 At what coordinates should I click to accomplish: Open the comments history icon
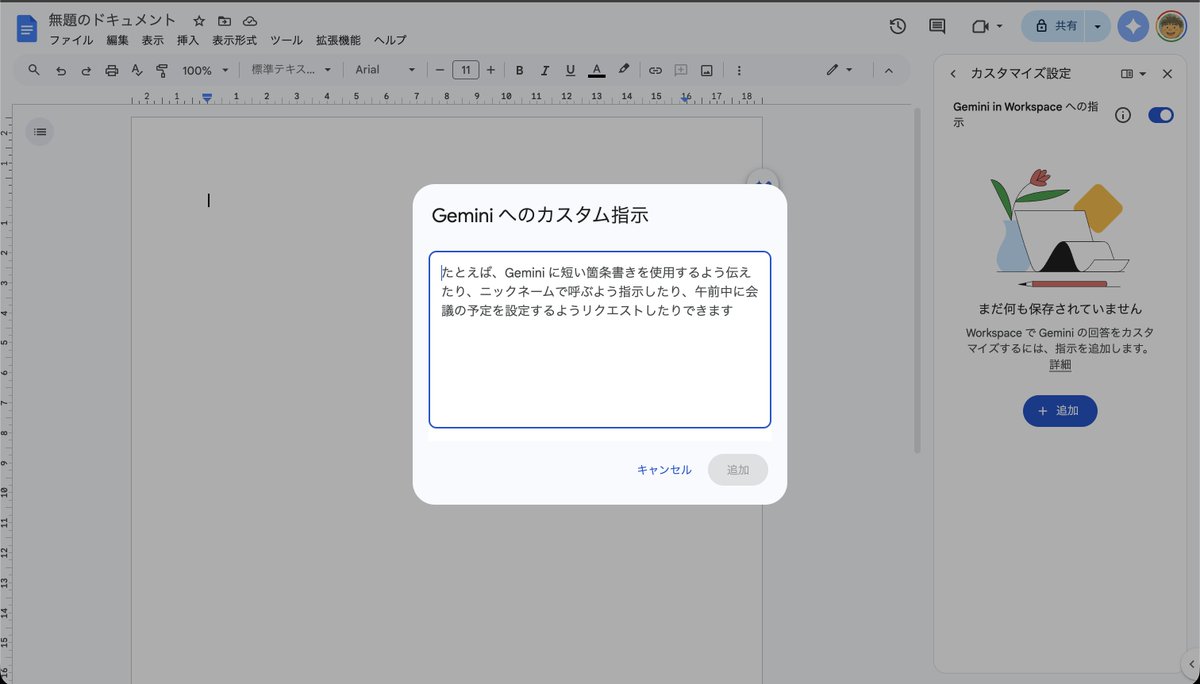[937, 27]
